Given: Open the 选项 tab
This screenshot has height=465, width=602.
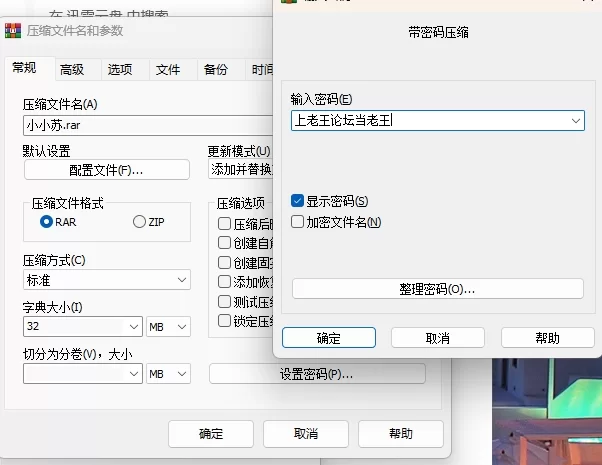Looking at the screenshot, I should (x=120, y=69).
